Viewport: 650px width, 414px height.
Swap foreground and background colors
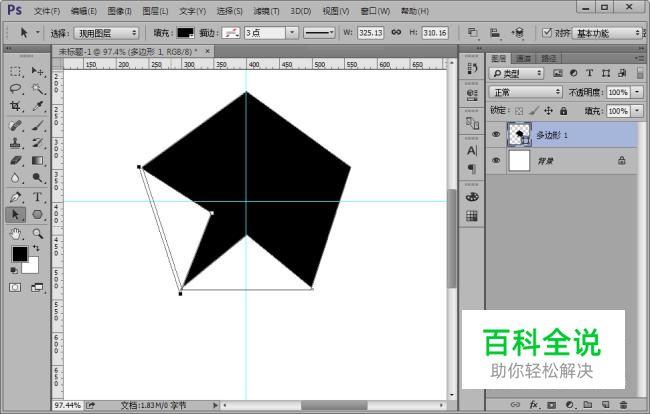(36, 248)
